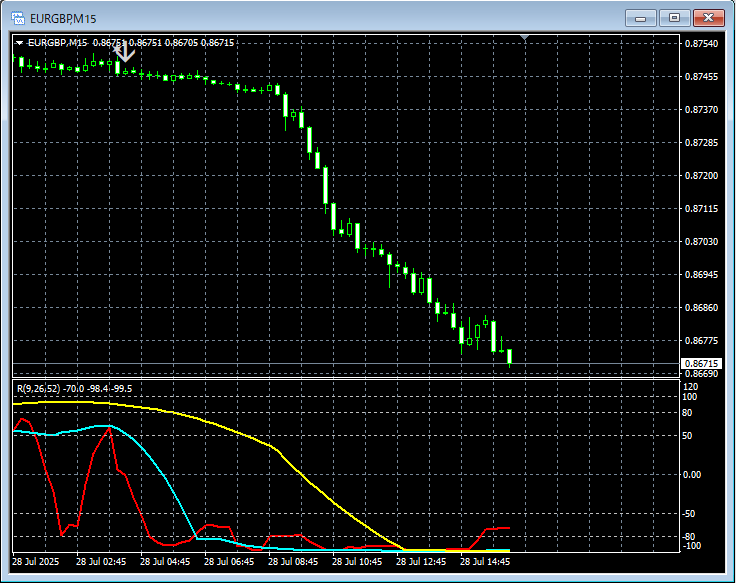The height and width of the screenshot is (583, 737).
Task: Click the gray chart shift triangle marker
Action: [526, 39]
